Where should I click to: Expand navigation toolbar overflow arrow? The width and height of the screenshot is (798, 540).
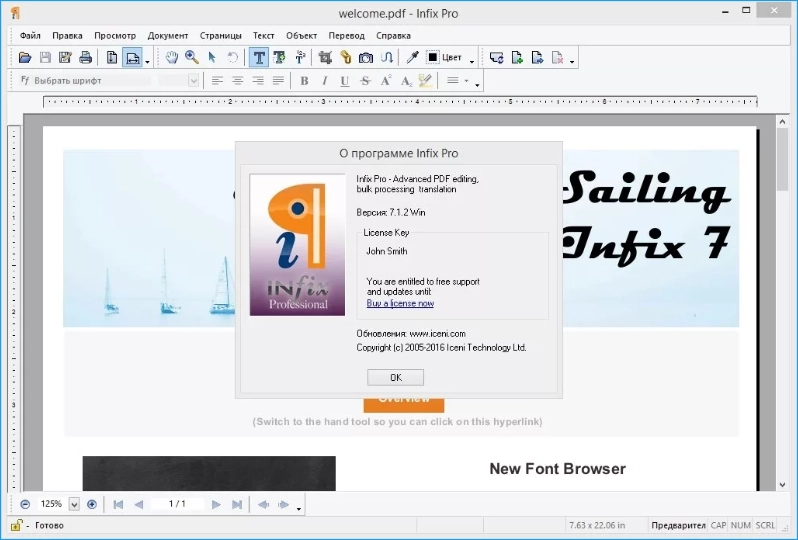[x=299, y=508]
